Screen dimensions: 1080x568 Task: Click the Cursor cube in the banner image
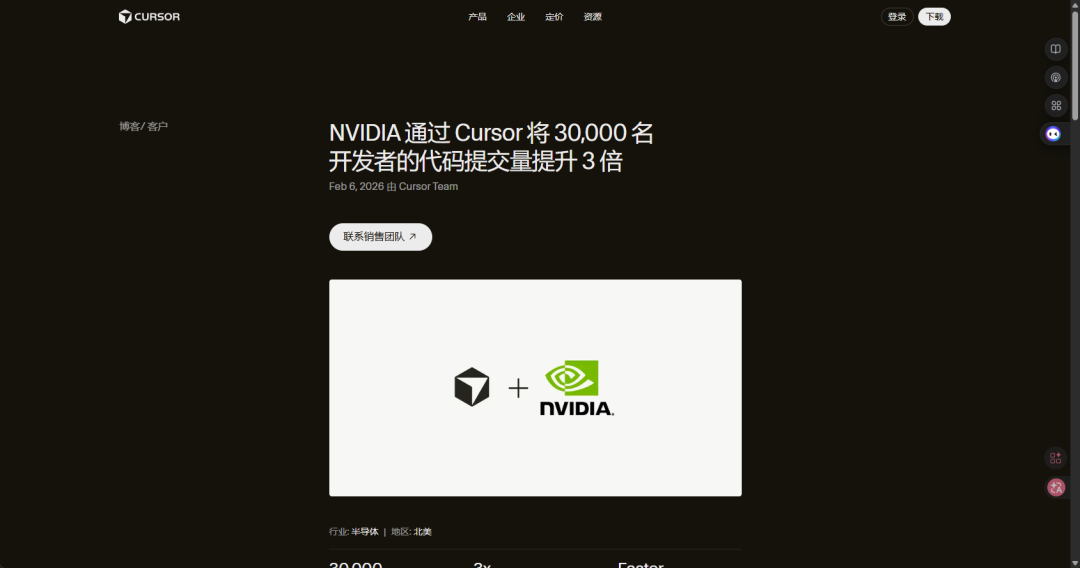click(472, 387)
